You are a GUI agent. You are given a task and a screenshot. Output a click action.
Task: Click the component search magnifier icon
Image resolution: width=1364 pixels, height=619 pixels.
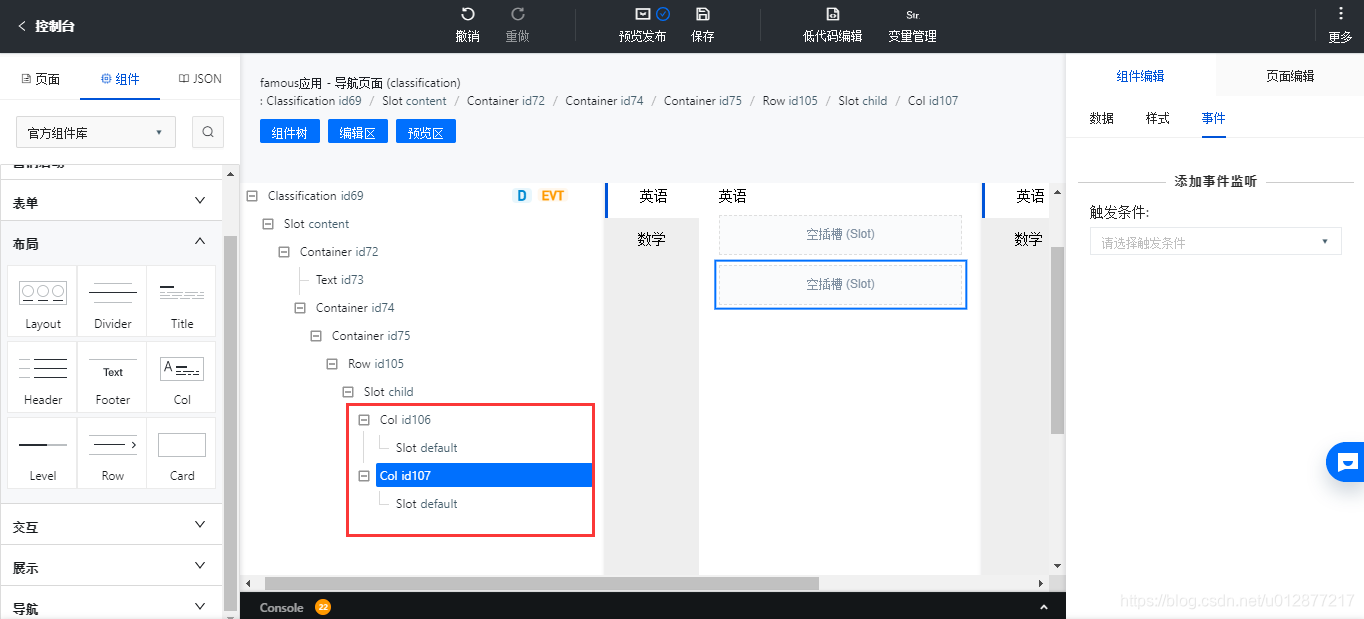tap(208, 132)
